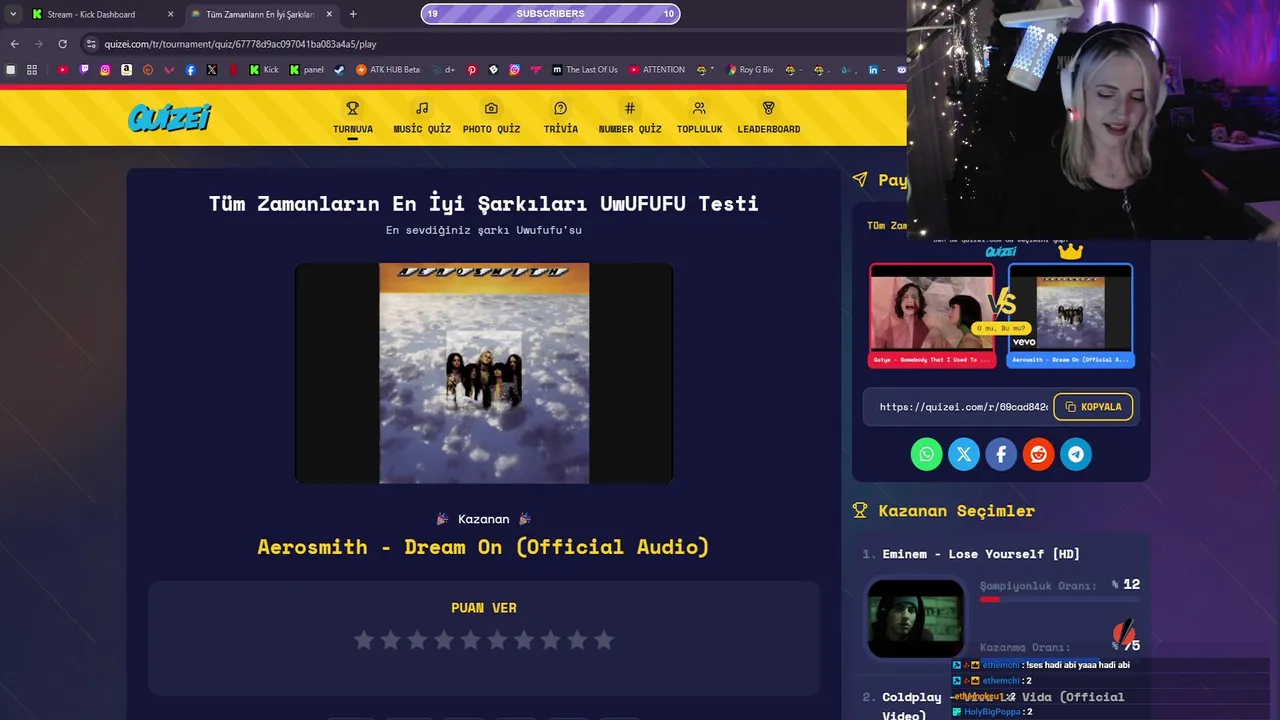Reload the current page
The image size is (1280, 720).
pyautogui.click(x=62, y=44)
